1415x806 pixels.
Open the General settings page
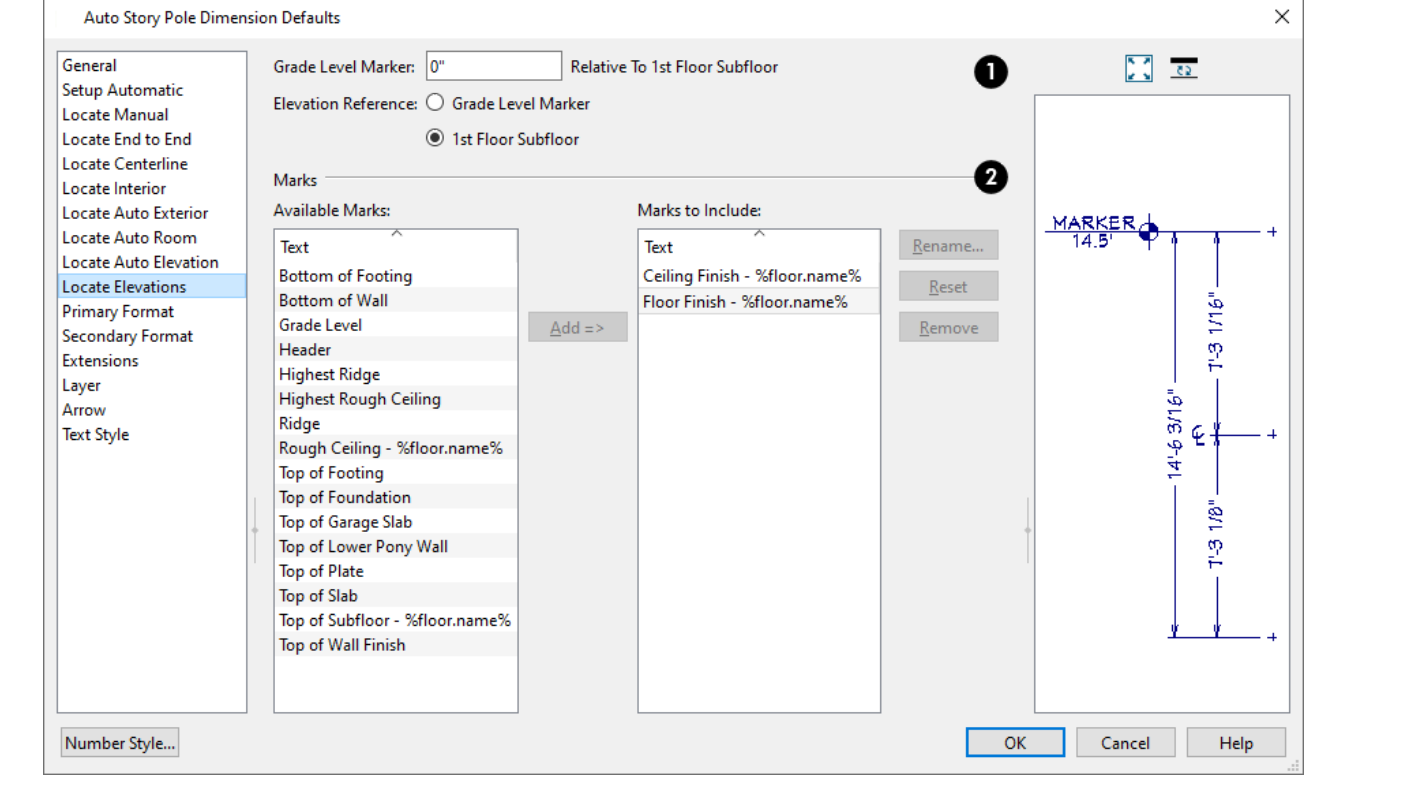pos(89,65)
